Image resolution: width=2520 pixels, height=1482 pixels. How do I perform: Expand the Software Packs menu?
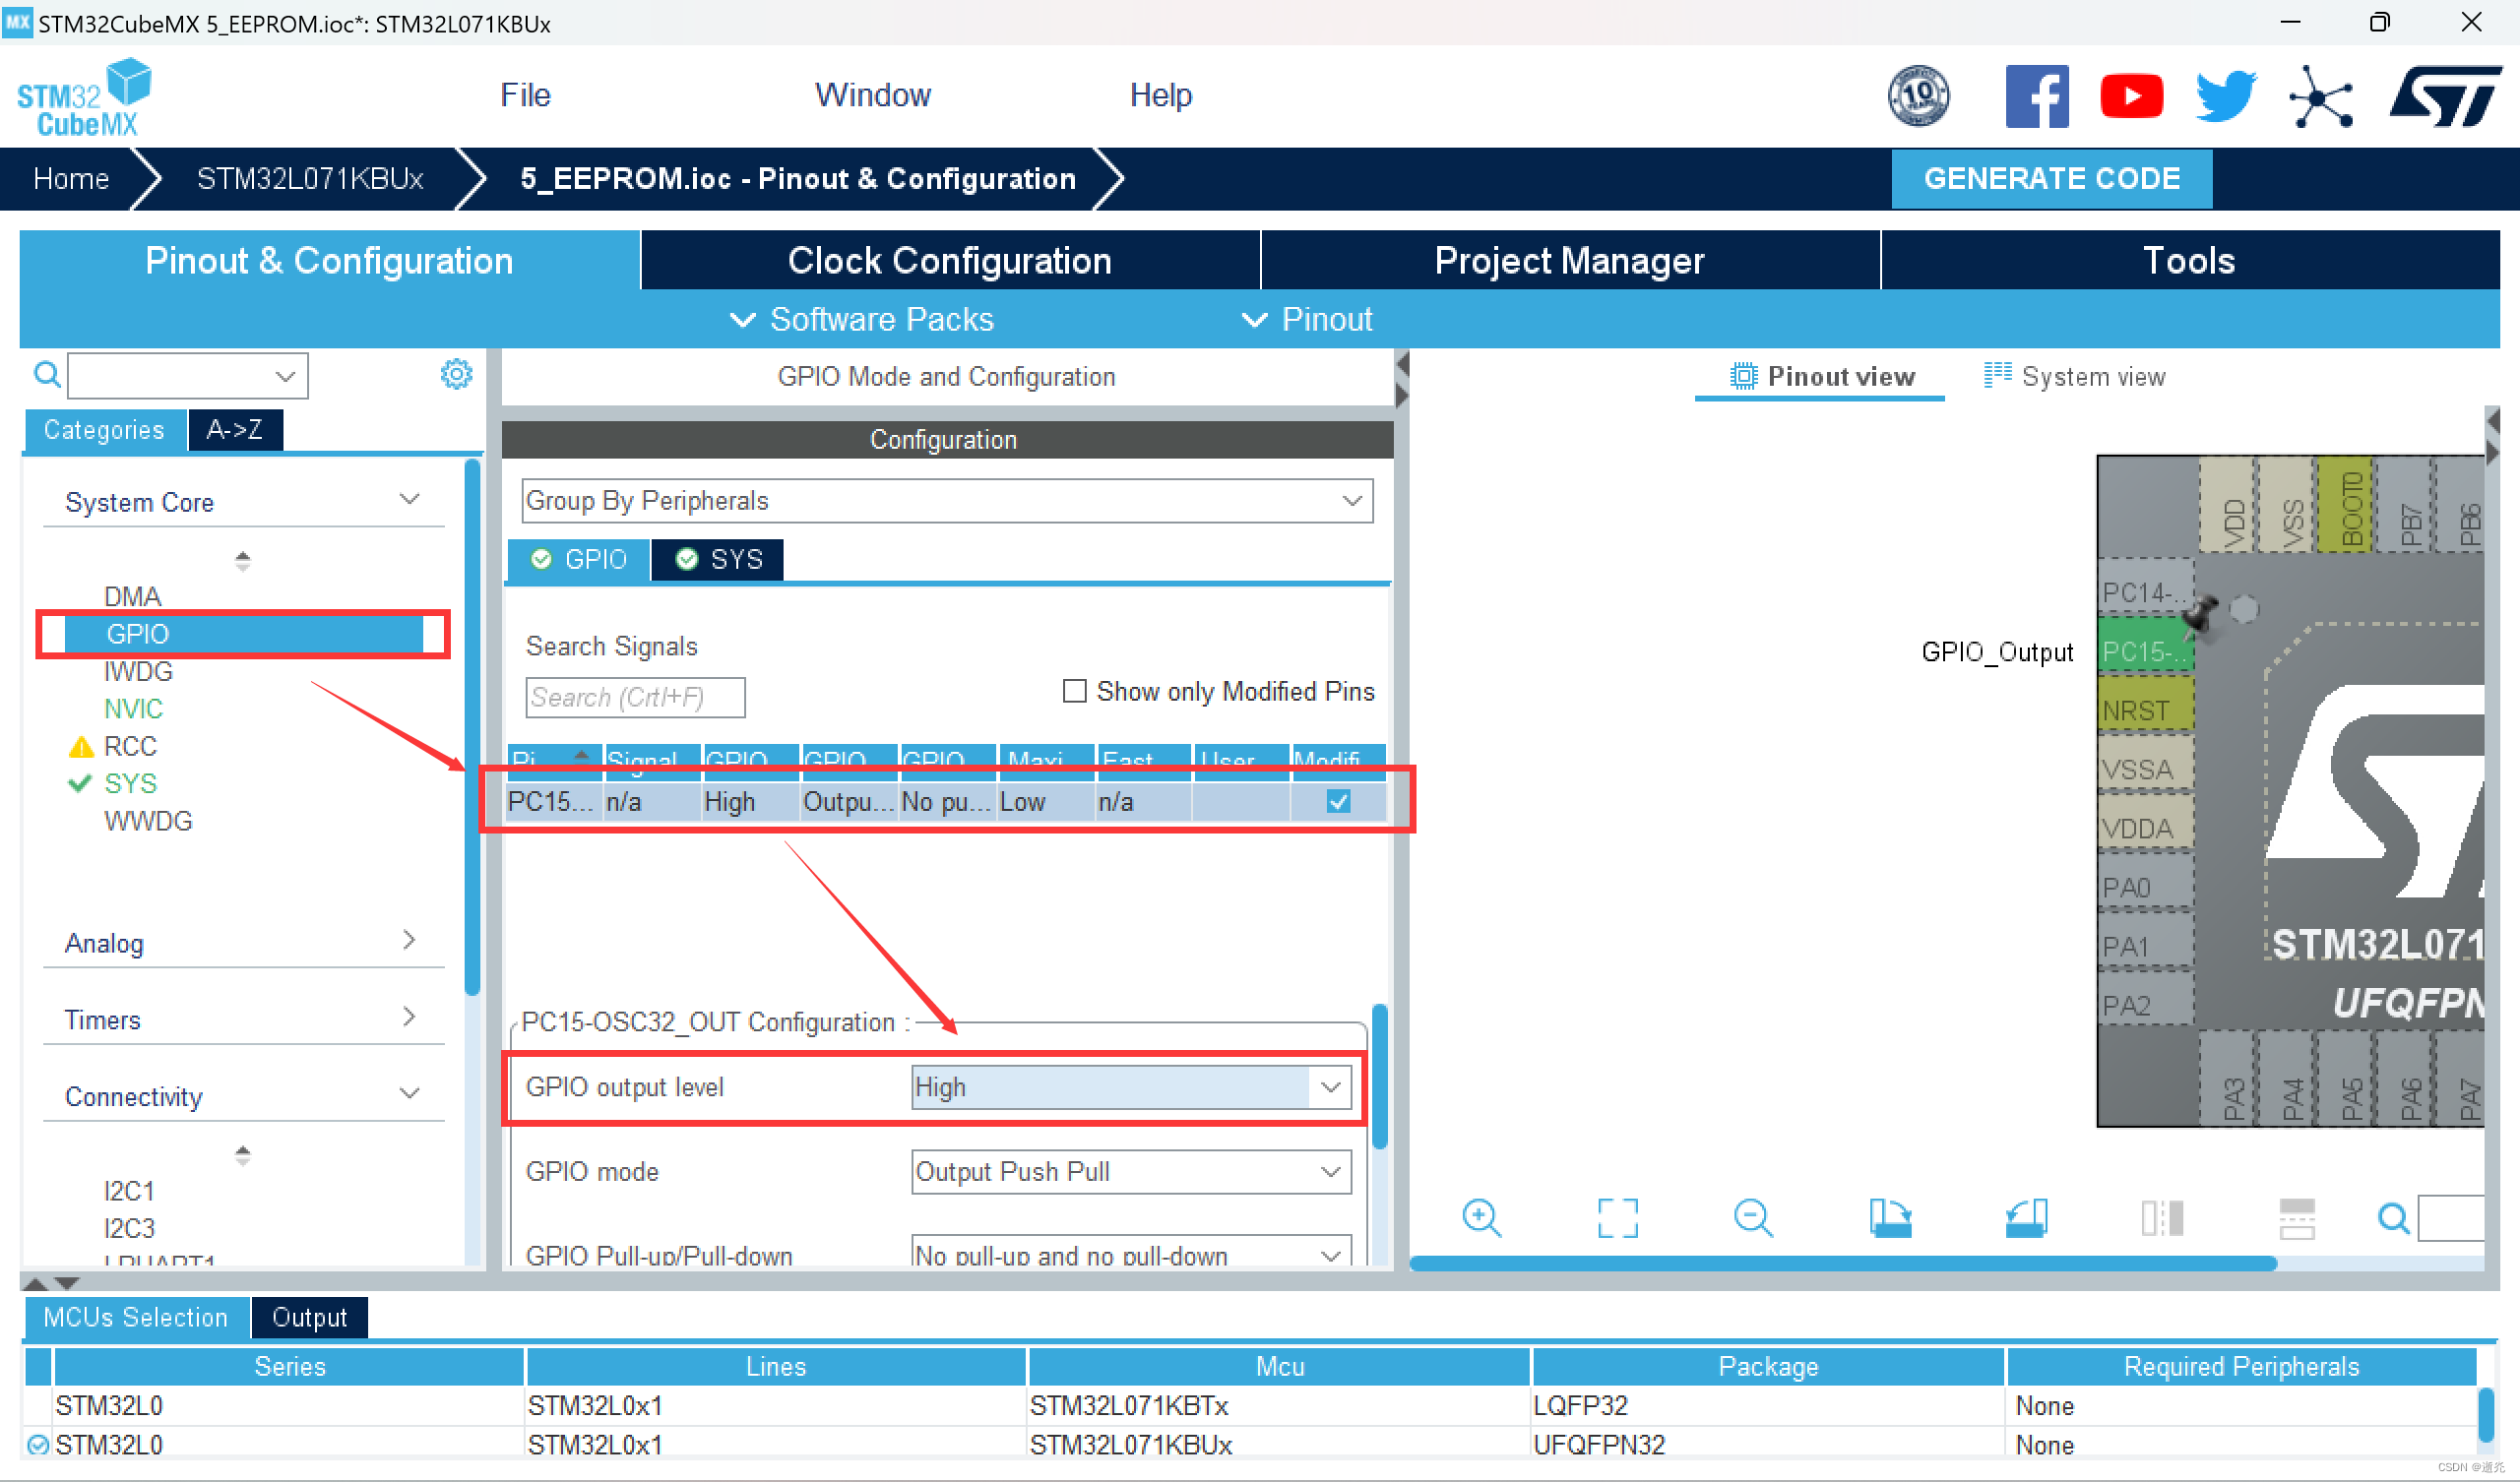[x=862, y=319]
